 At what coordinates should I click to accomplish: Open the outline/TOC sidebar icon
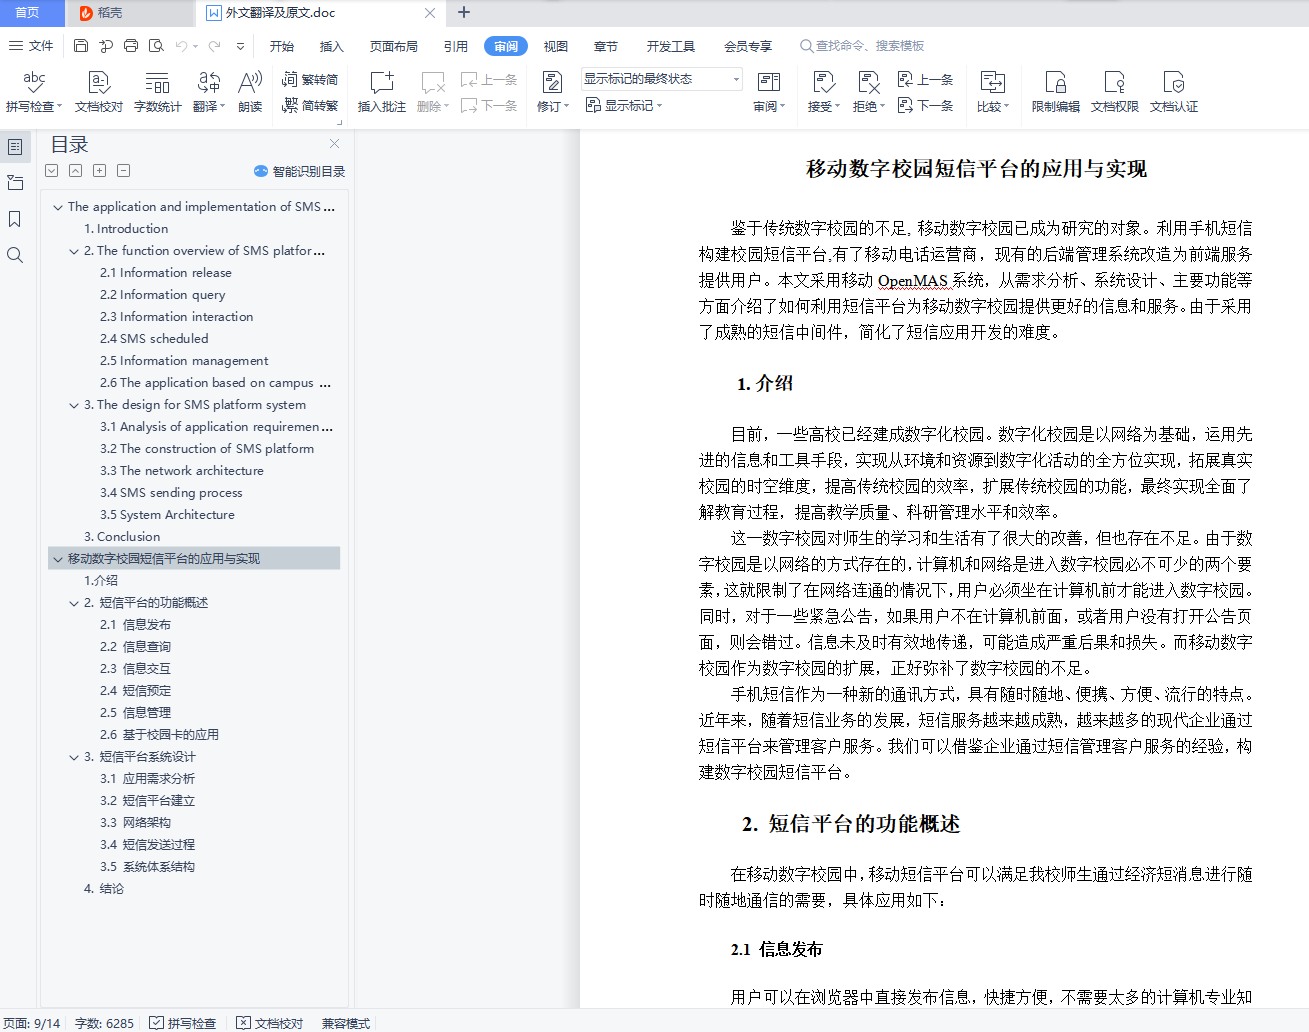pyautogui.click(x=15, y=147)
